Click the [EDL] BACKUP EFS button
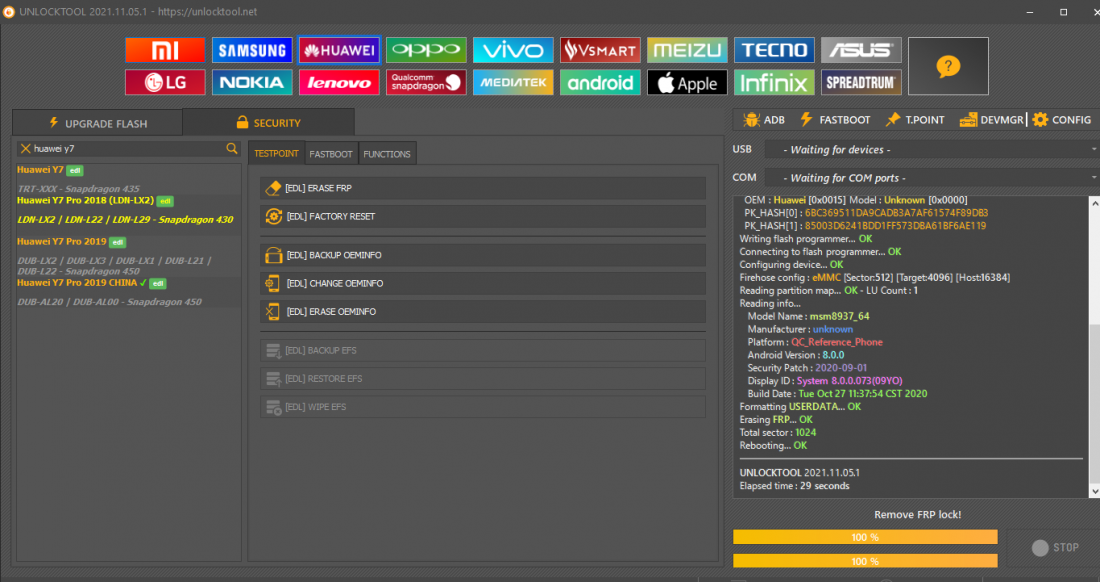Viewport: 1100px width, 582px height. tap(483, 351)
